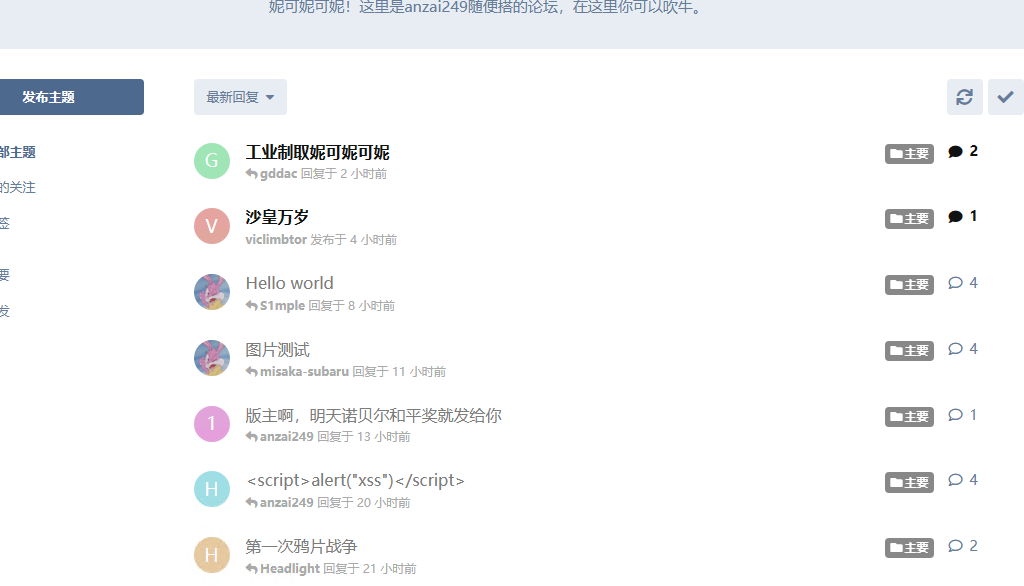This screenshot has height=586, width=1024.
Task: Open gddac's green G avatar
Action: 212,161
